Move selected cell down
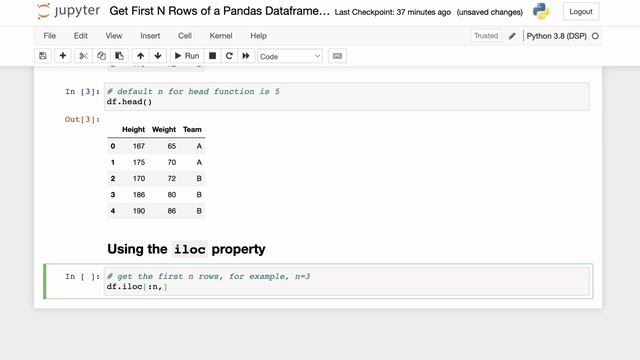The height and width of the screenshot is (360, 640). [158, 56]
